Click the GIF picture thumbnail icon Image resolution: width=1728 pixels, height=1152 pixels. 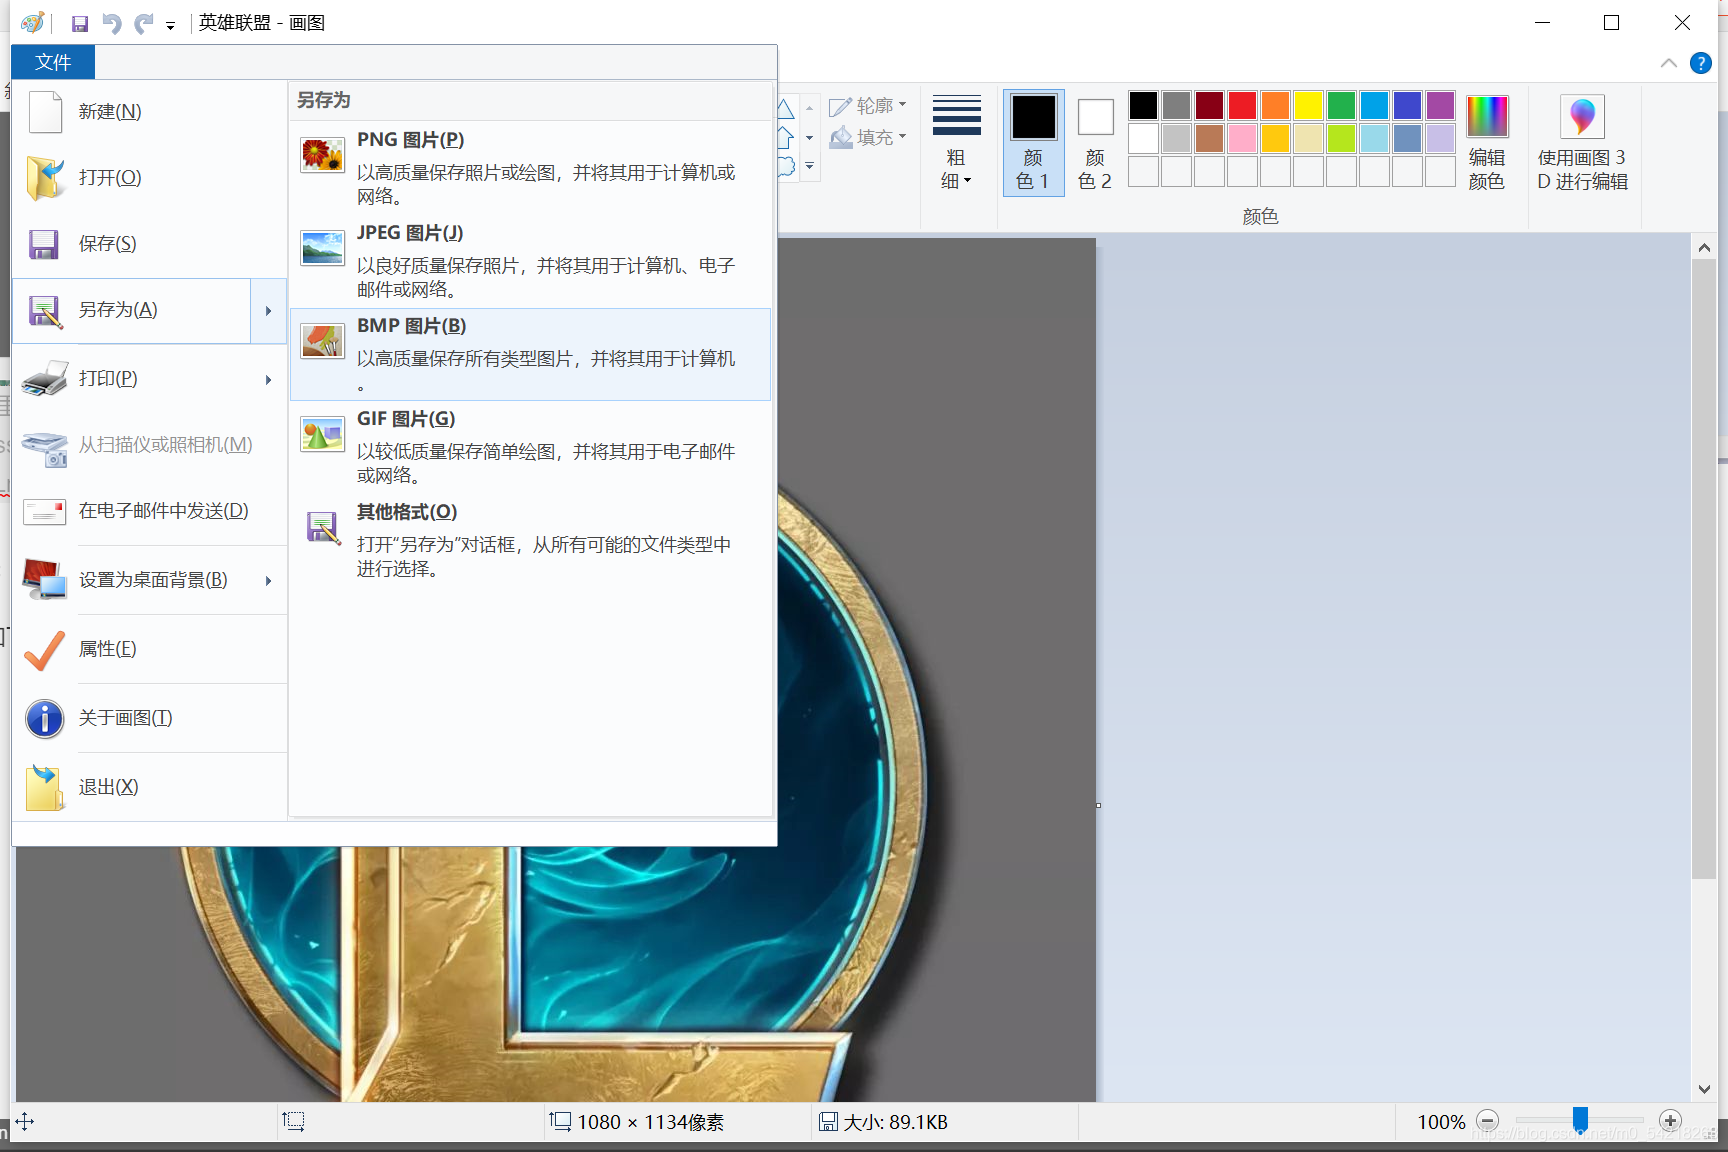pos(322,433)
